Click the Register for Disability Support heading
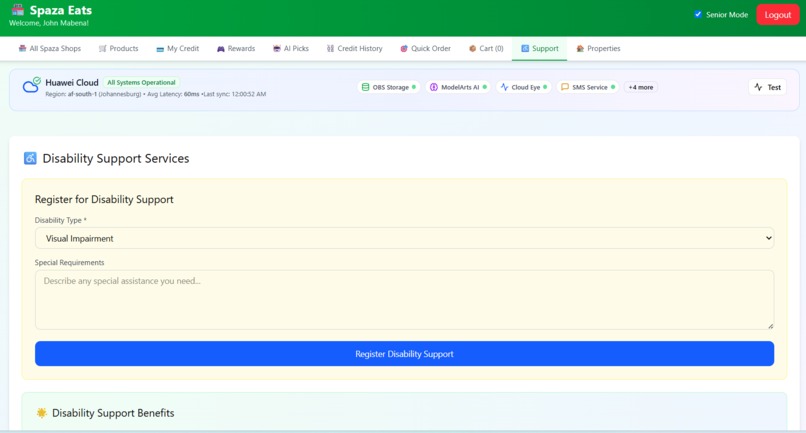 click(104, 200)
